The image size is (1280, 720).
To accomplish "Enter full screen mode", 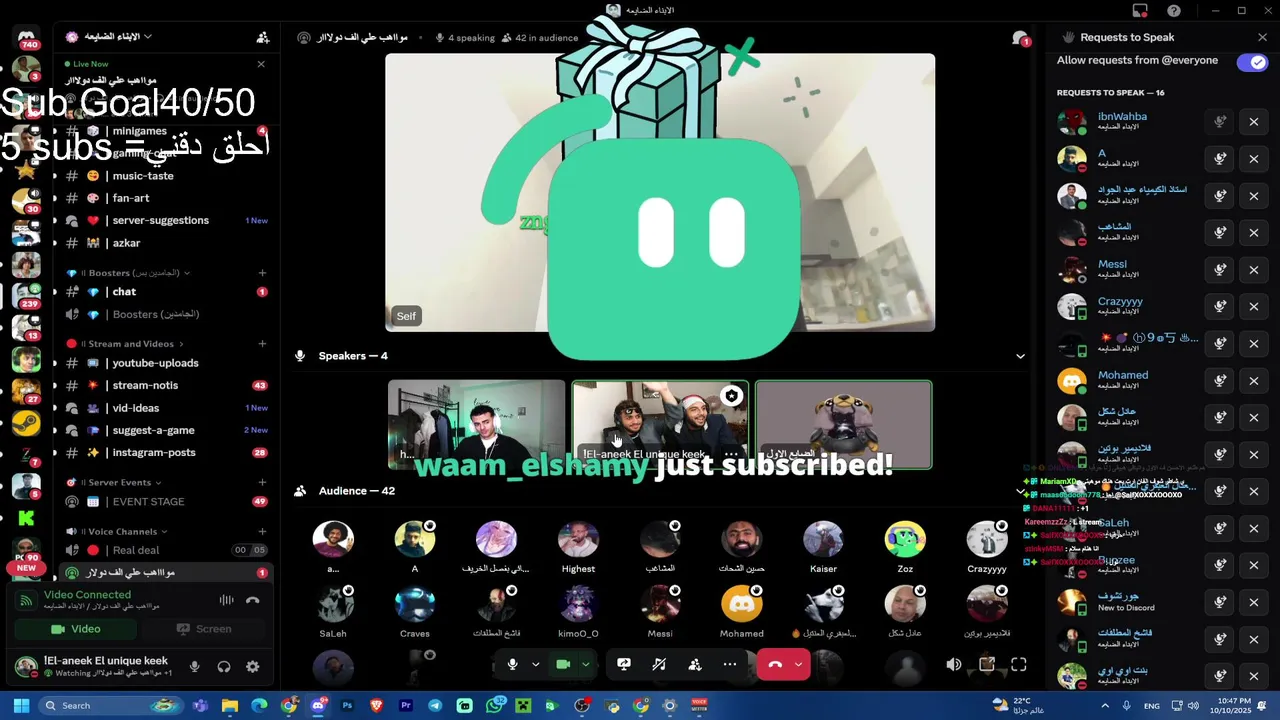I will pyautogui.click(x=1019, y=664).
